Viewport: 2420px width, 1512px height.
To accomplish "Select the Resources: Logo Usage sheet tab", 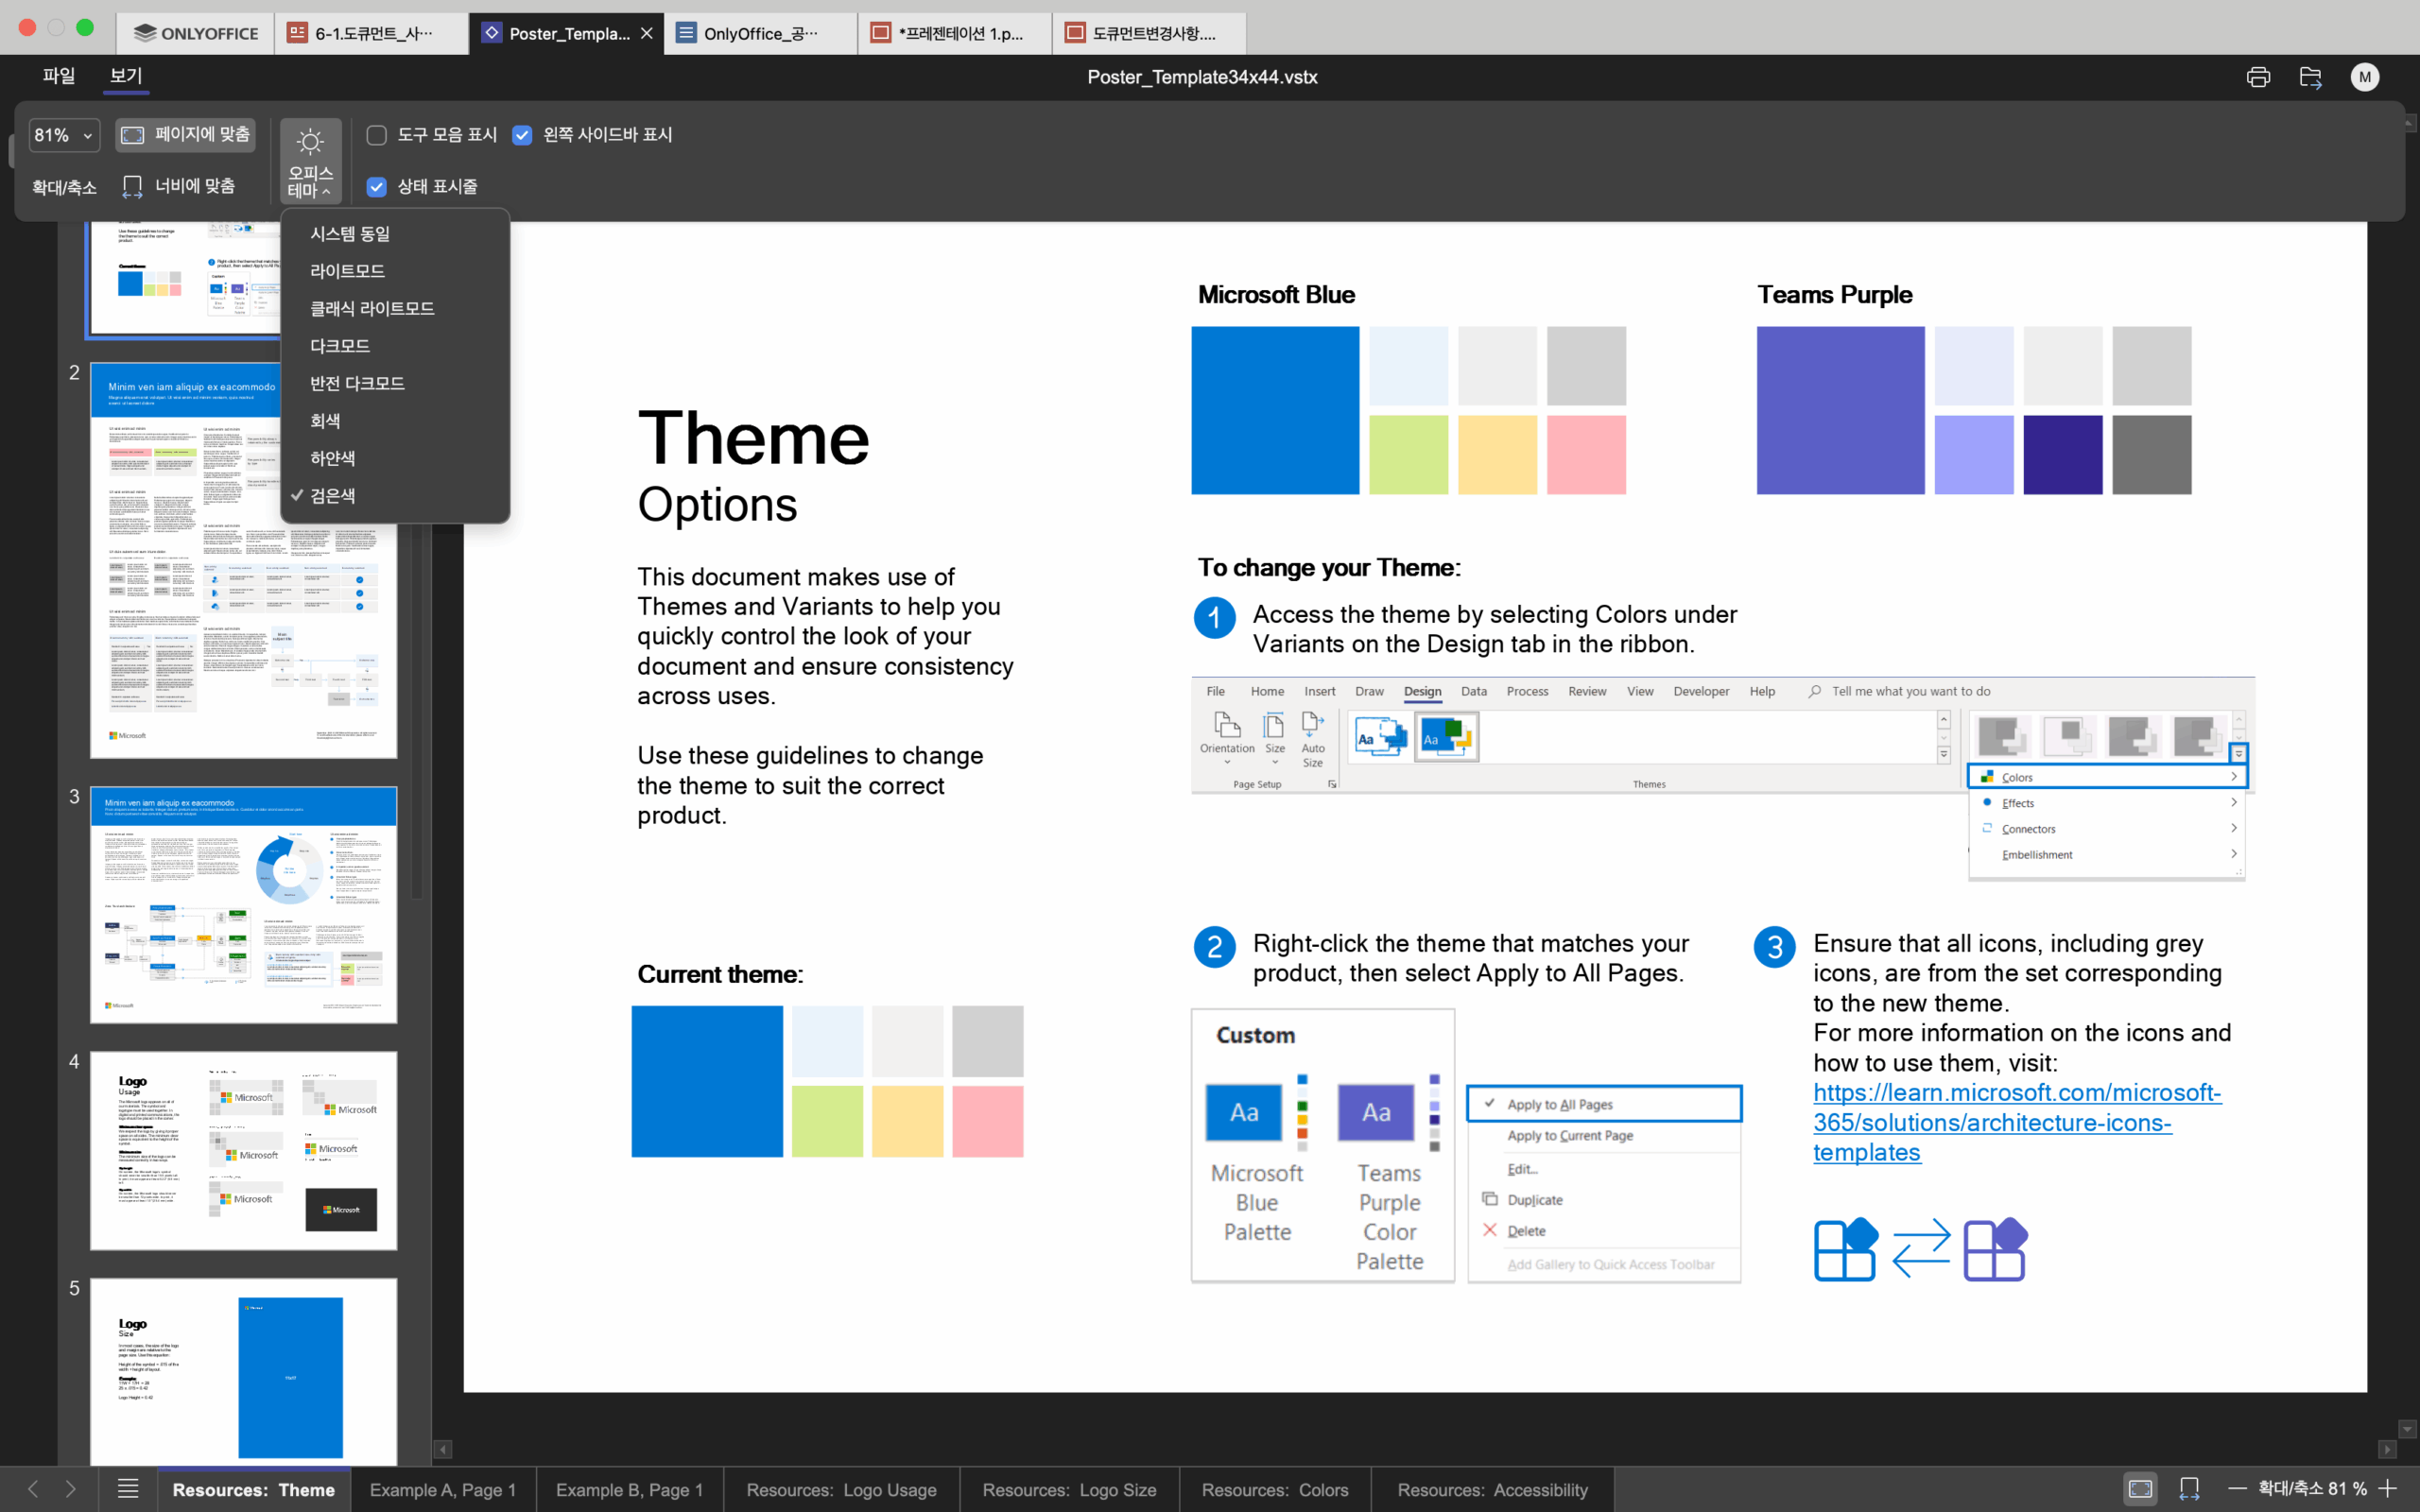I will (841, 1489).
